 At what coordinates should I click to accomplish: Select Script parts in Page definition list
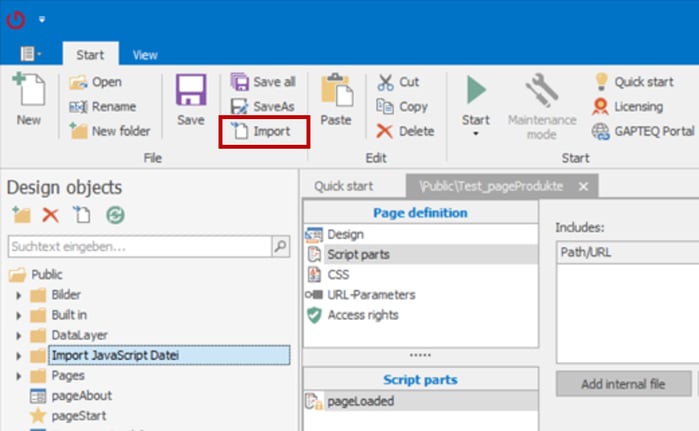(421, 254)
